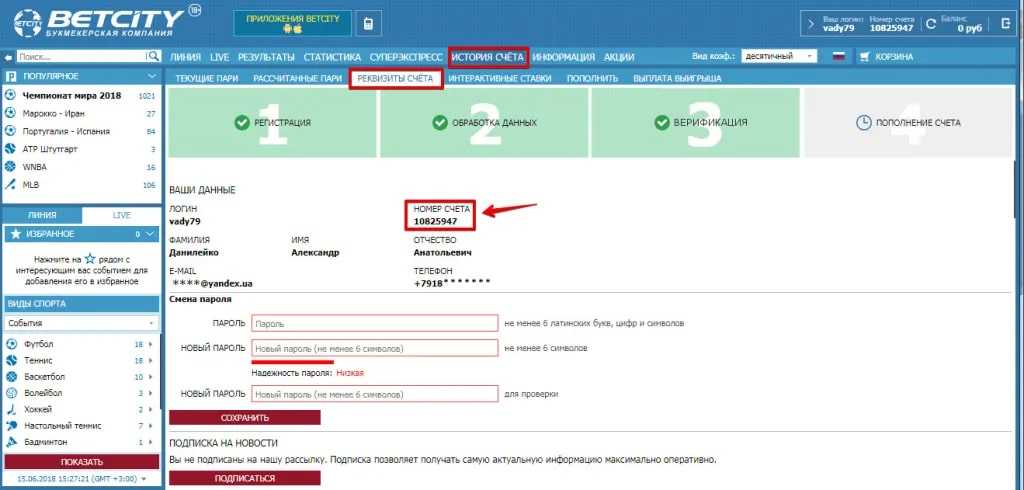Viewport: 1024px width, 490px height.
Task: Click the Футбол sport icon
Action: (x=11, y=344)
